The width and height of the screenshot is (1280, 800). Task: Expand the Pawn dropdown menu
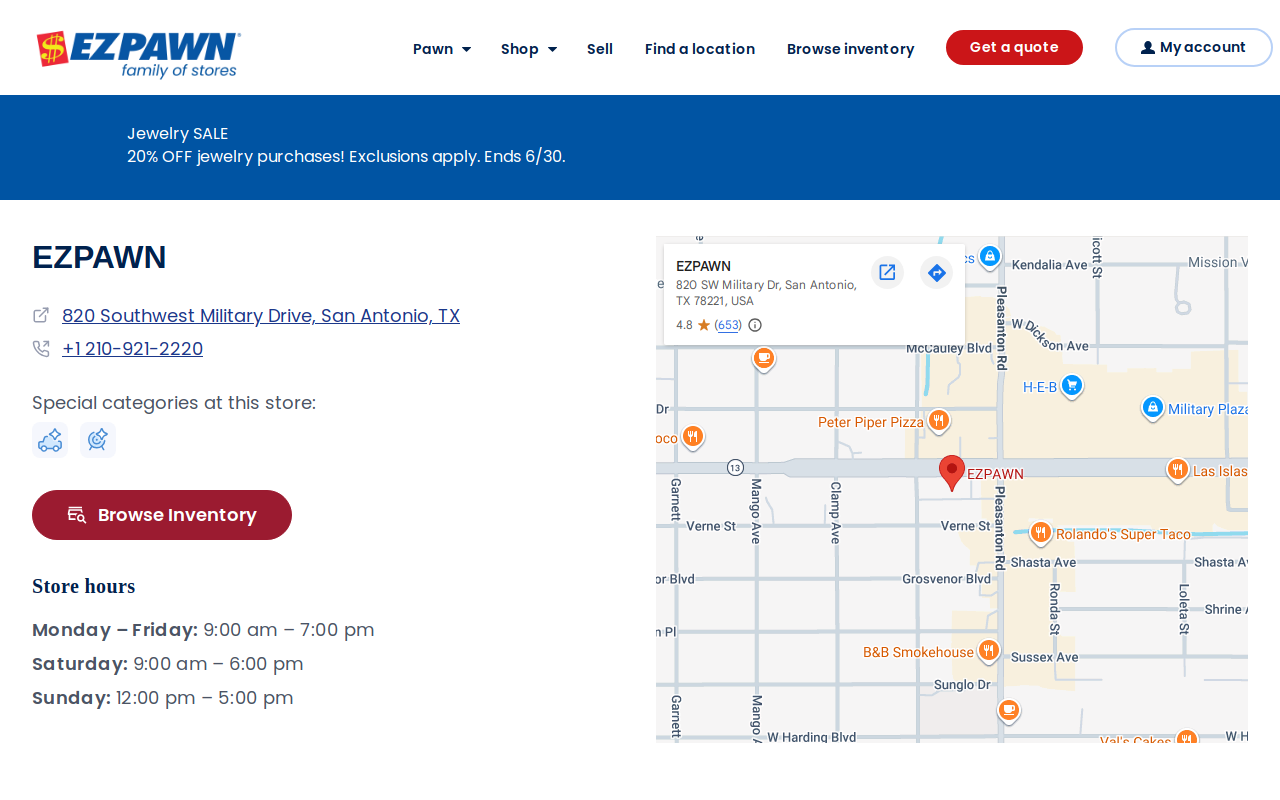[442, 49]
